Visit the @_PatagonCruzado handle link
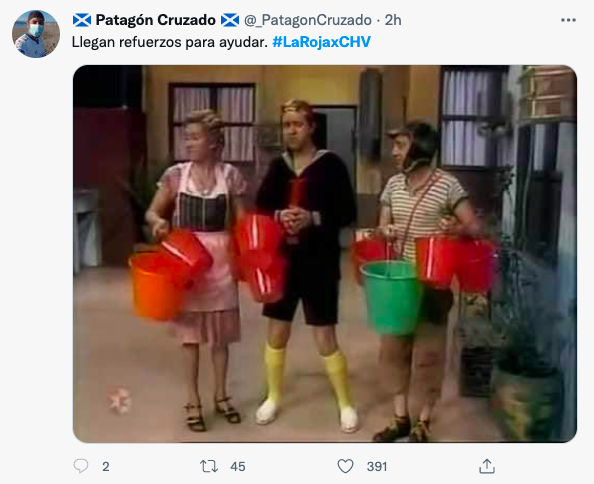Screen dimensions: 594x484 (308, 20)
